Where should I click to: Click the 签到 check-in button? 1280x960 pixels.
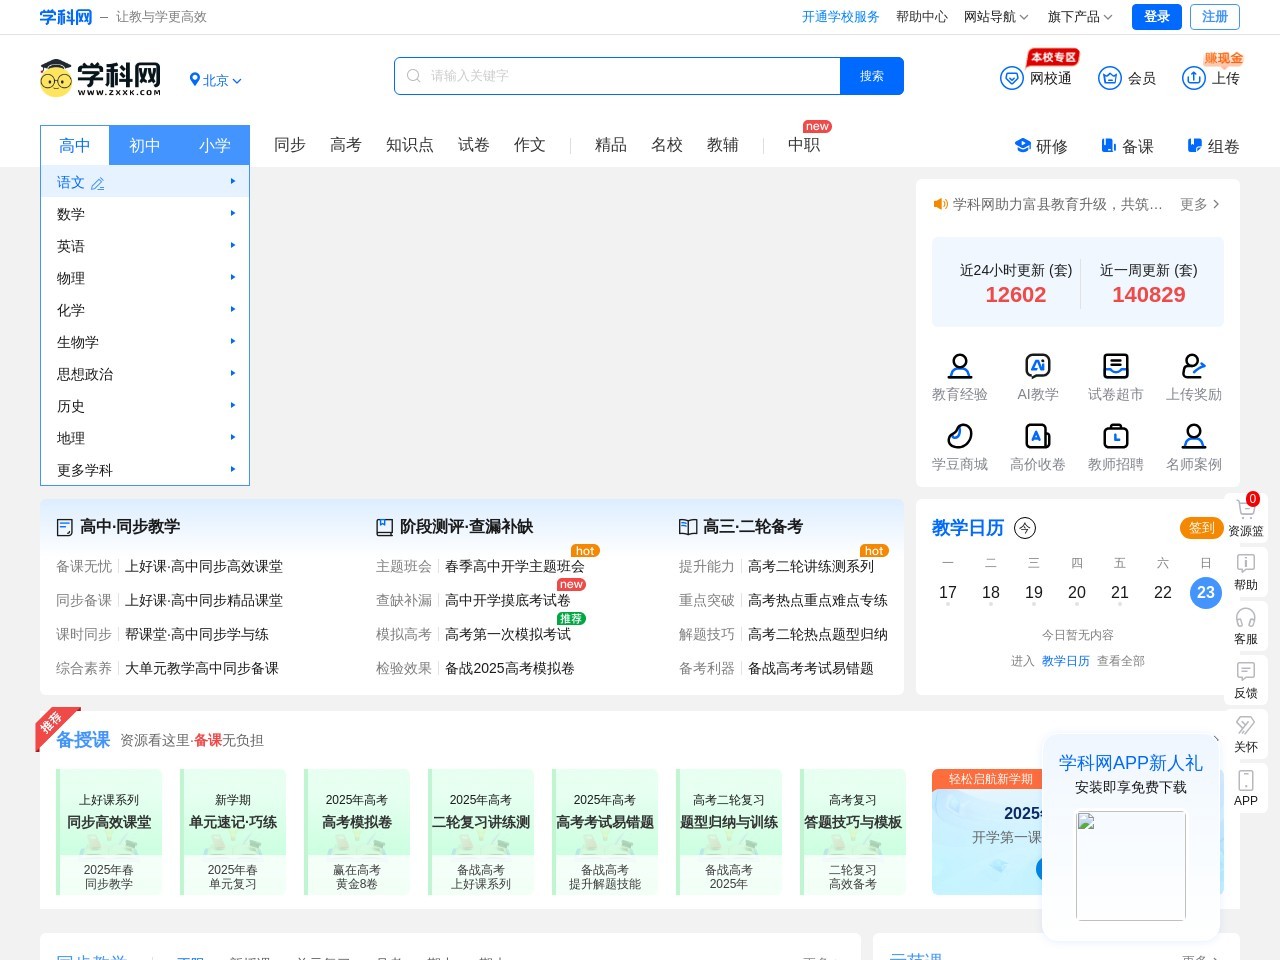click(x=1202, y=528)
